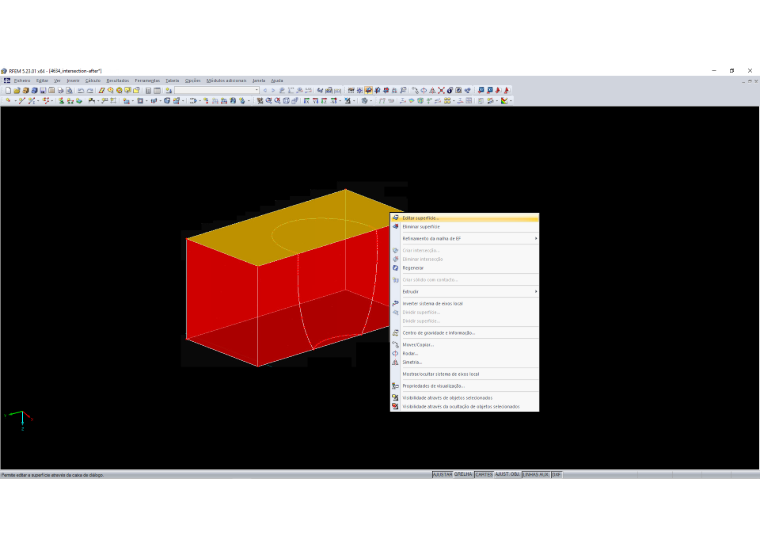Click the Print toolbar icon
This screenshot has width=760, height=545.
[61, 91]
